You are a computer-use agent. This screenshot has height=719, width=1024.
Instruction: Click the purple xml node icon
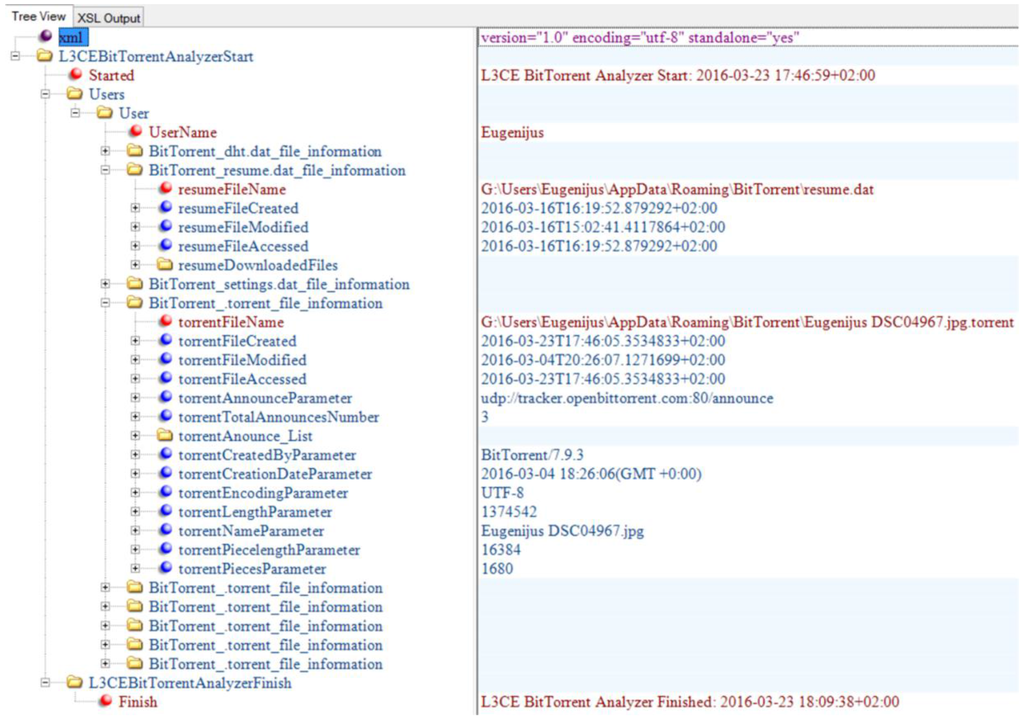(45, 37)
